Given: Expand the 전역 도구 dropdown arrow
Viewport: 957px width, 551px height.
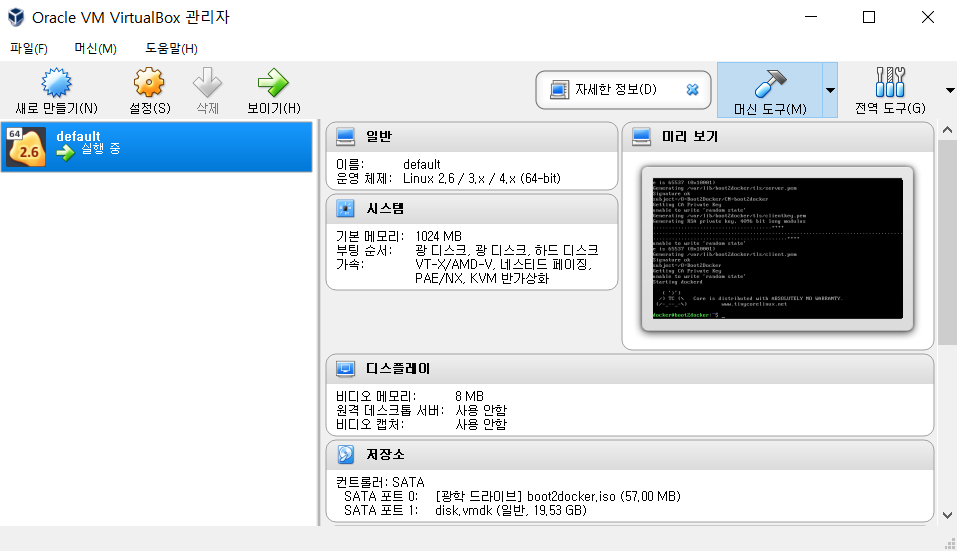Looking at the screenshot, I should tap(950, 90).
